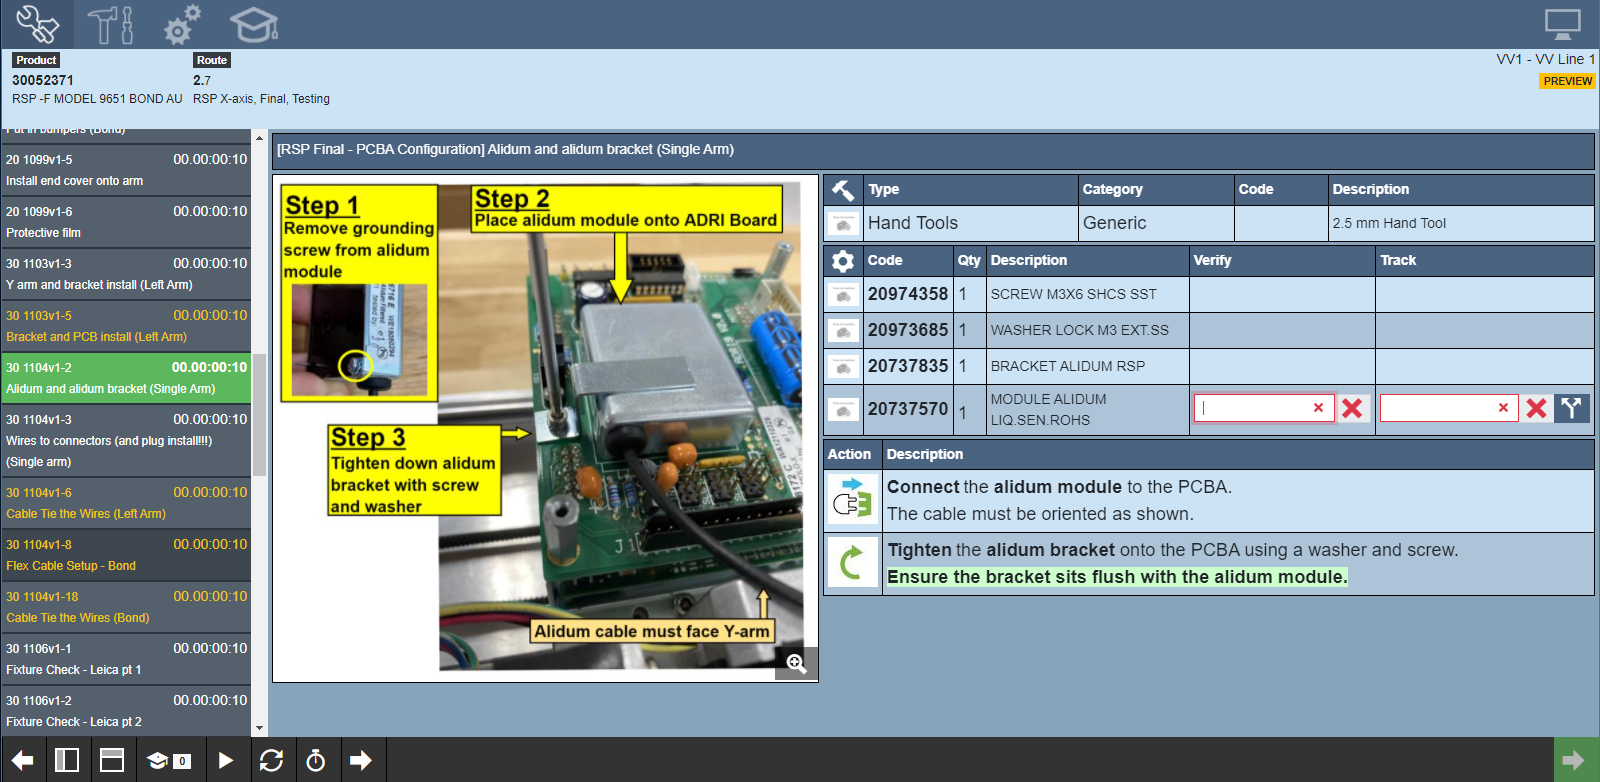The image size is (1600, 782).
Task: Open image thumbnail for part 20737835
Action: (844, 367)
